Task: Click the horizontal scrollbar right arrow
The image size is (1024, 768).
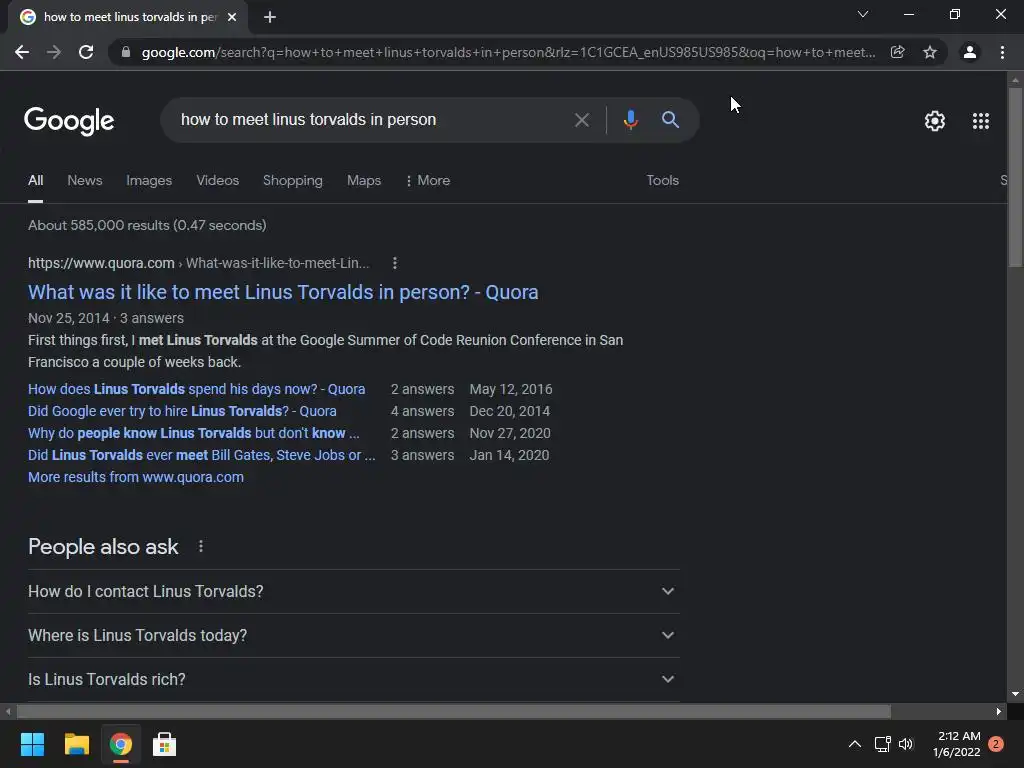Action: coord(999,711)
